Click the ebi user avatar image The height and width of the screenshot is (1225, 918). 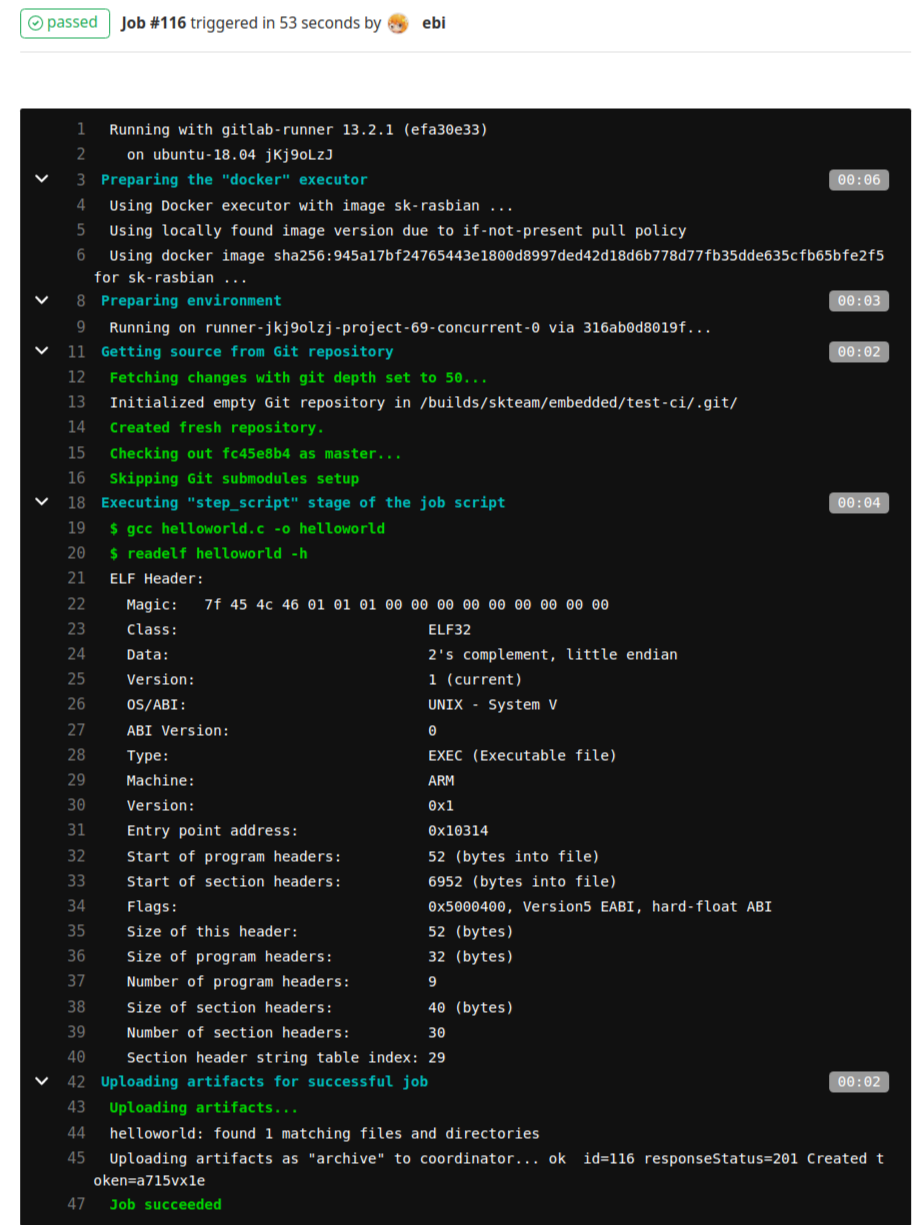[398, 23]
